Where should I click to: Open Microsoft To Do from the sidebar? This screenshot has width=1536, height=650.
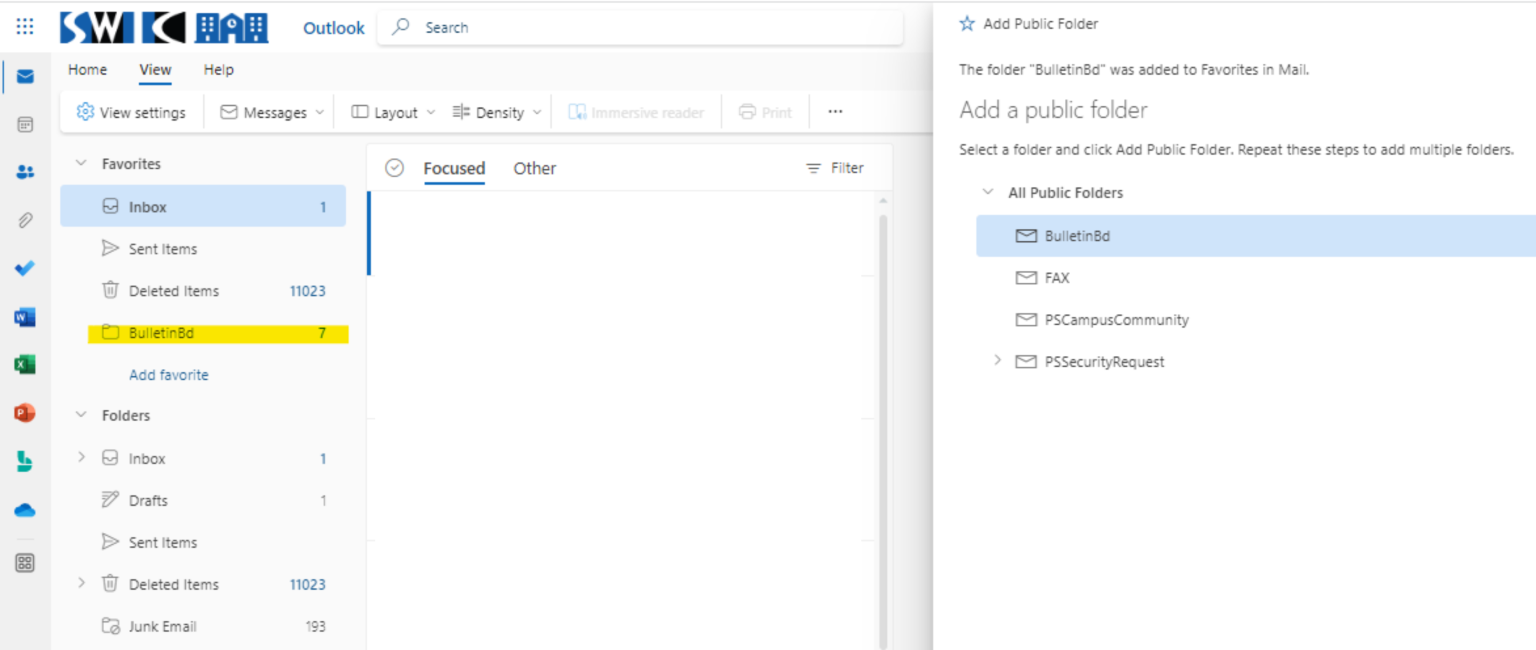click(25, 268)
